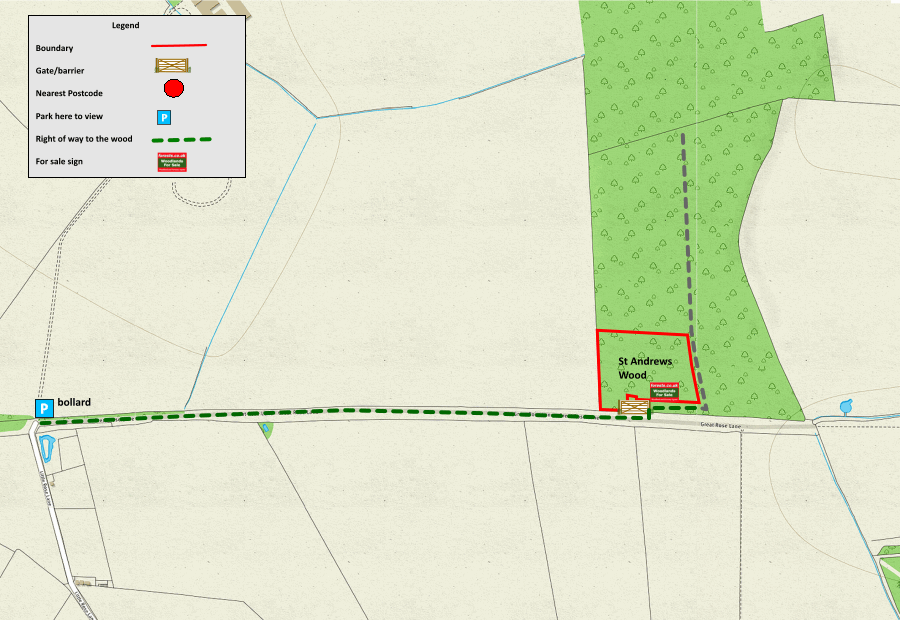The image size is (900, 620).
Task: Click the Legend heading
Action: 126,25
